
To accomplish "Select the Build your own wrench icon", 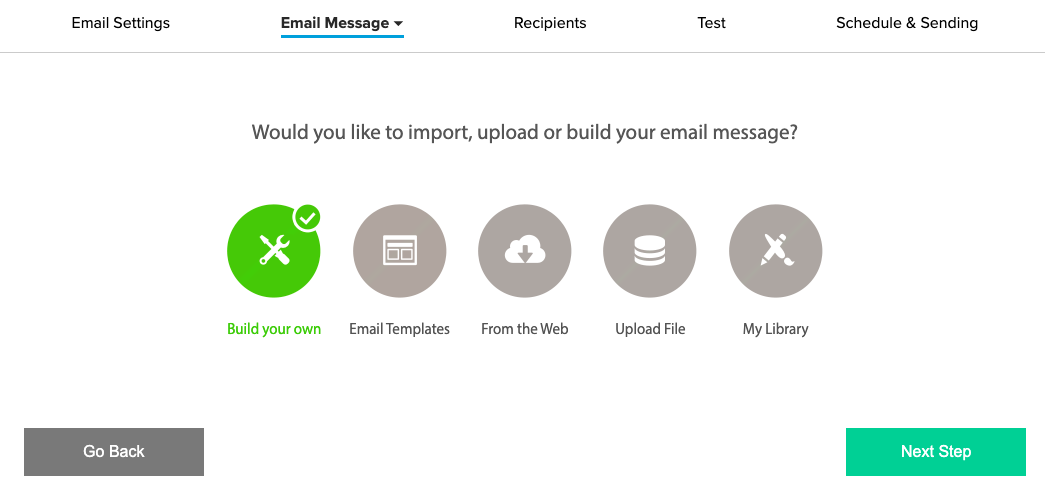I will (273, 250).
